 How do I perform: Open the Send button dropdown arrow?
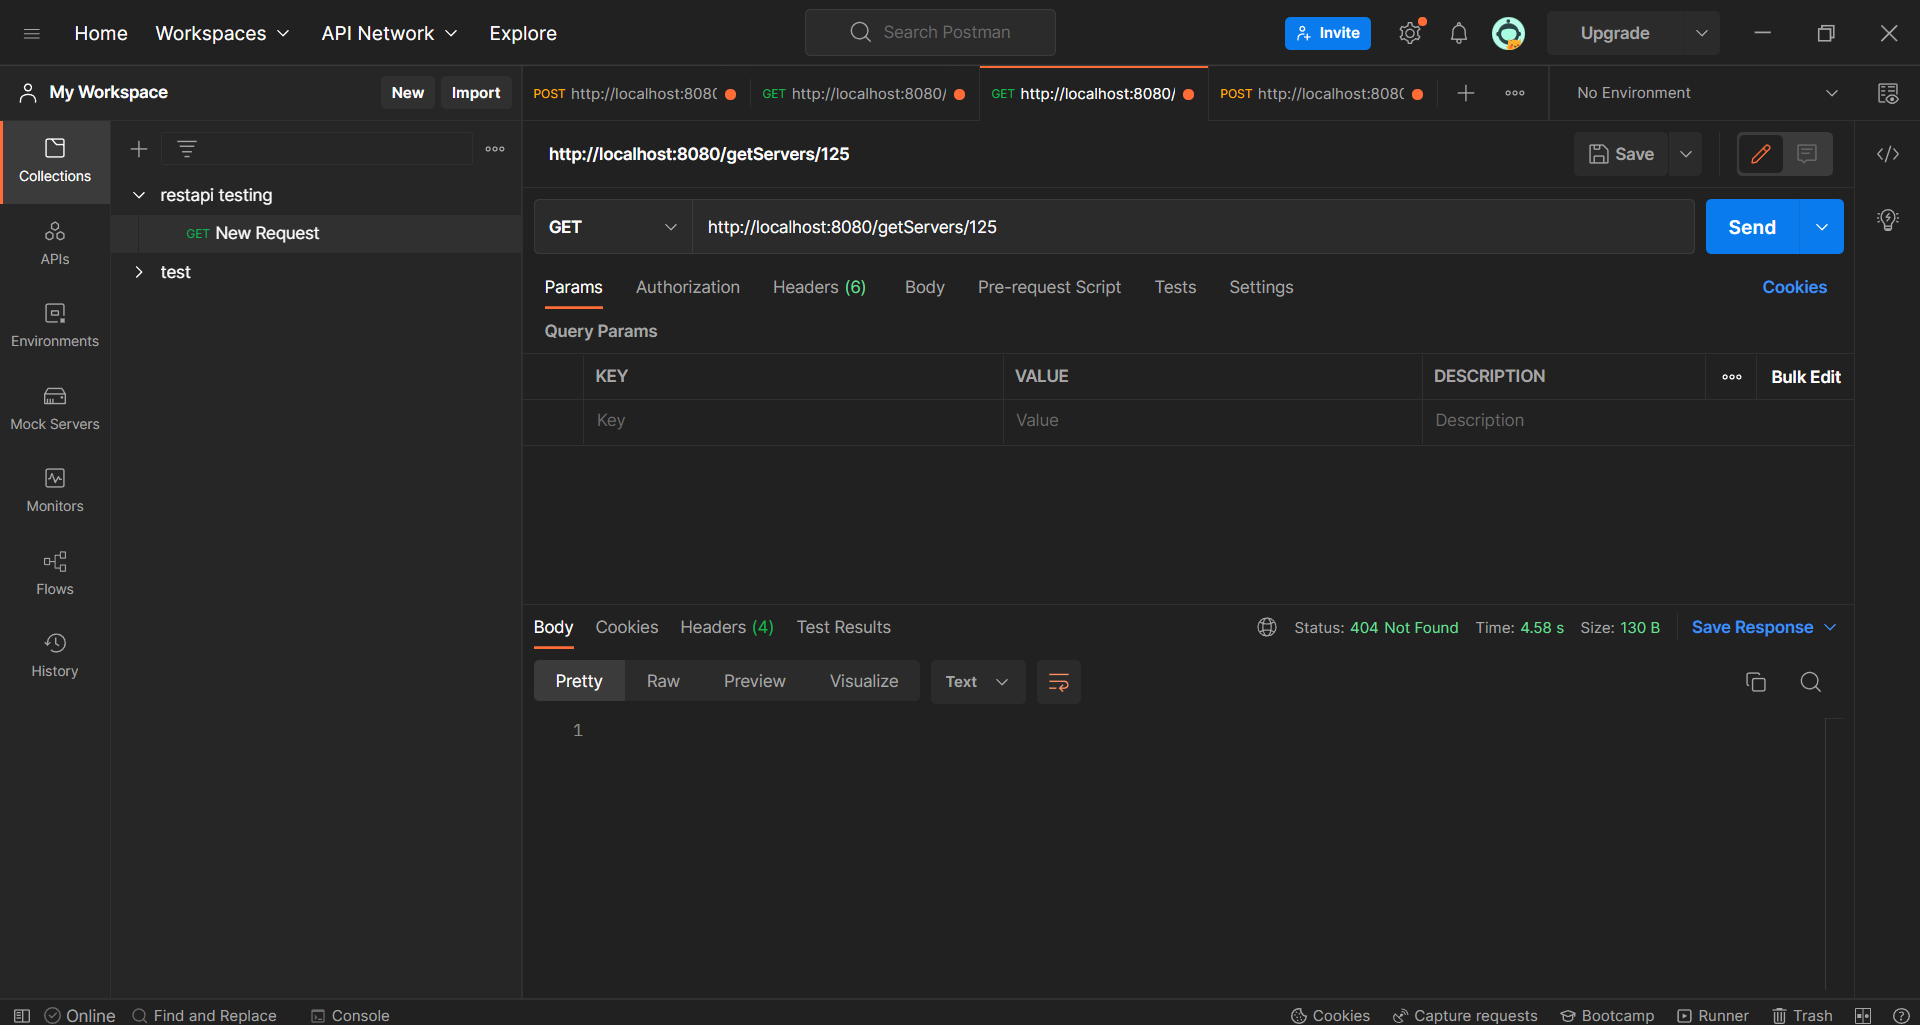point(1822,227)
